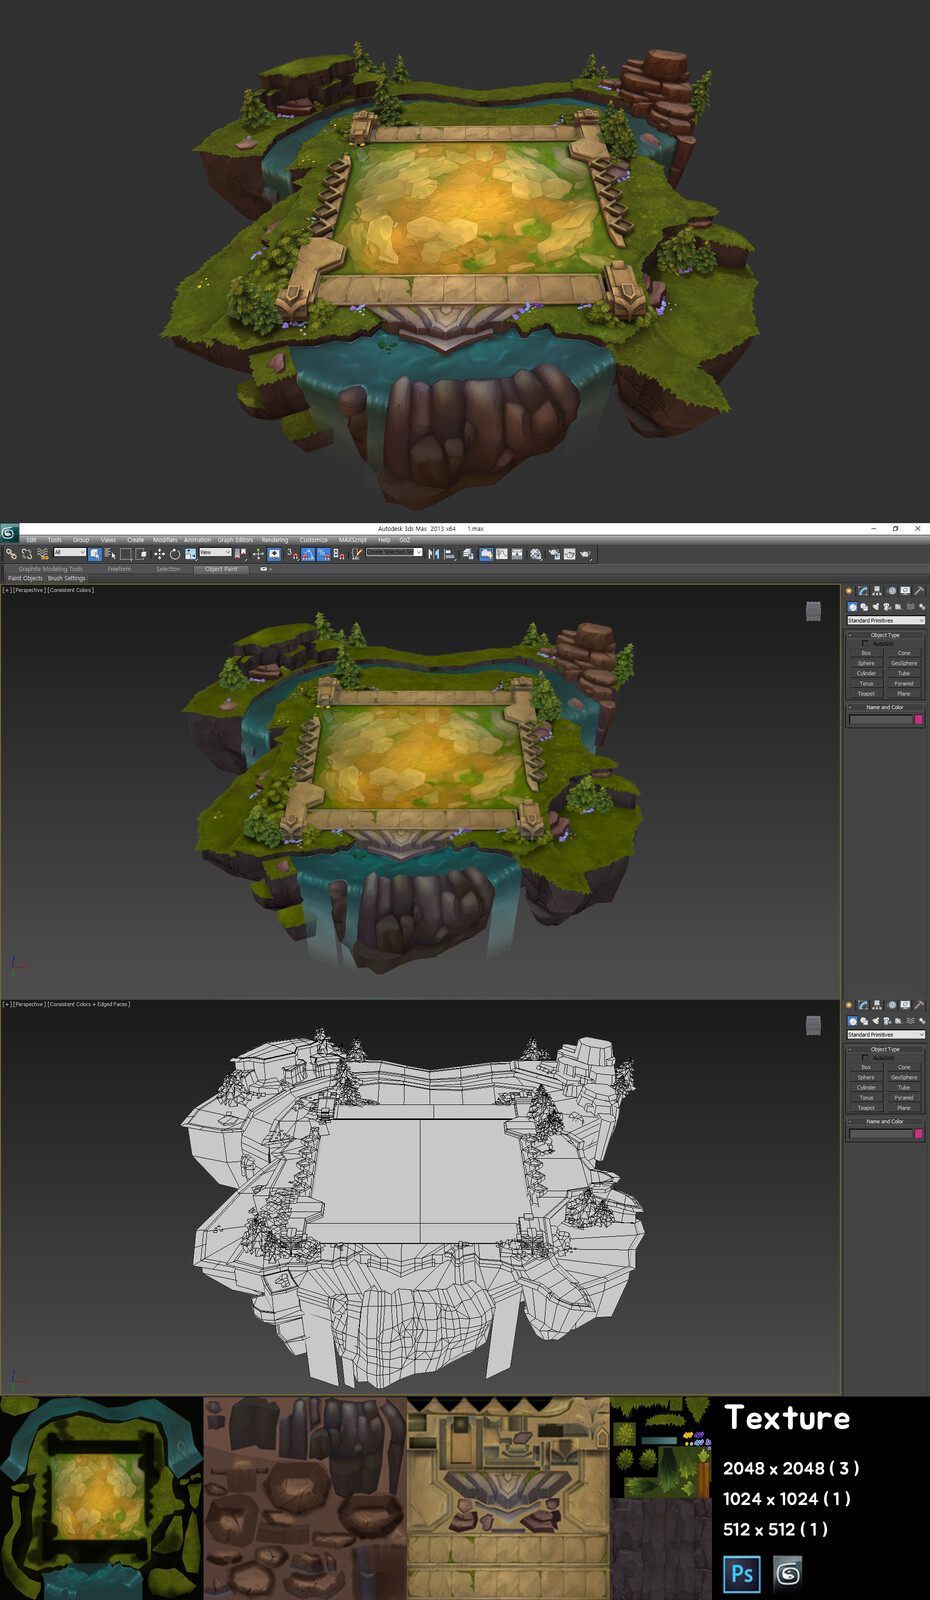
Task: Toggle AutoGrid checkbox in lower command panel
Action: 866,1057
